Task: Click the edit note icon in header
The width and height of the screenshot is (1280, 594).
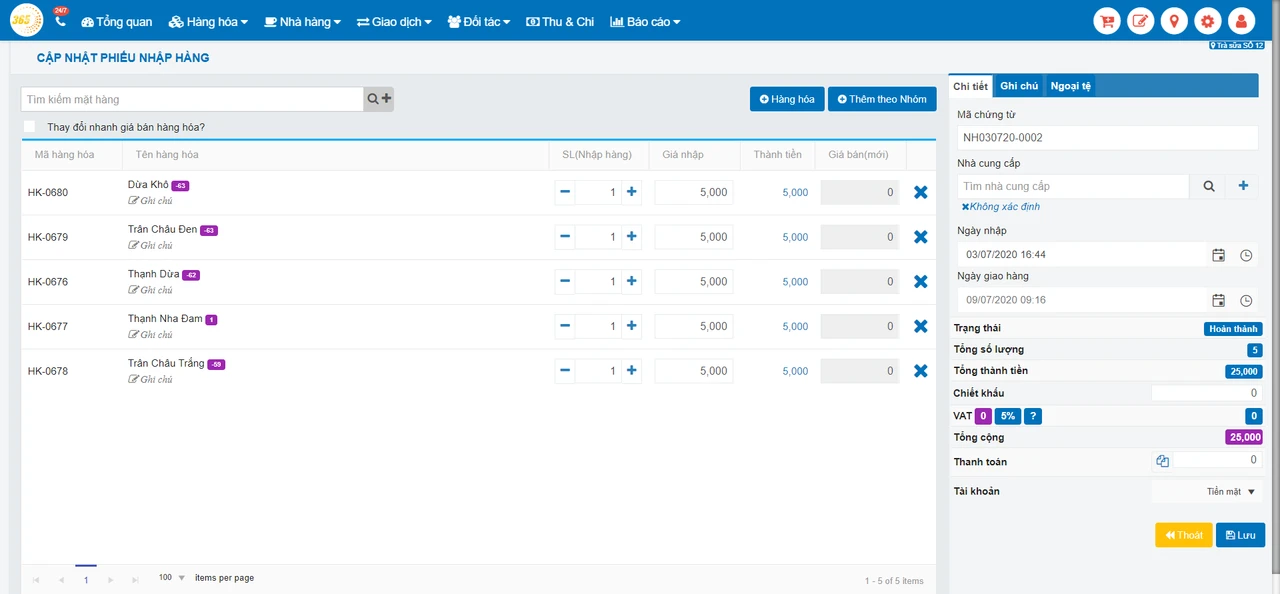Action: 1140,21
